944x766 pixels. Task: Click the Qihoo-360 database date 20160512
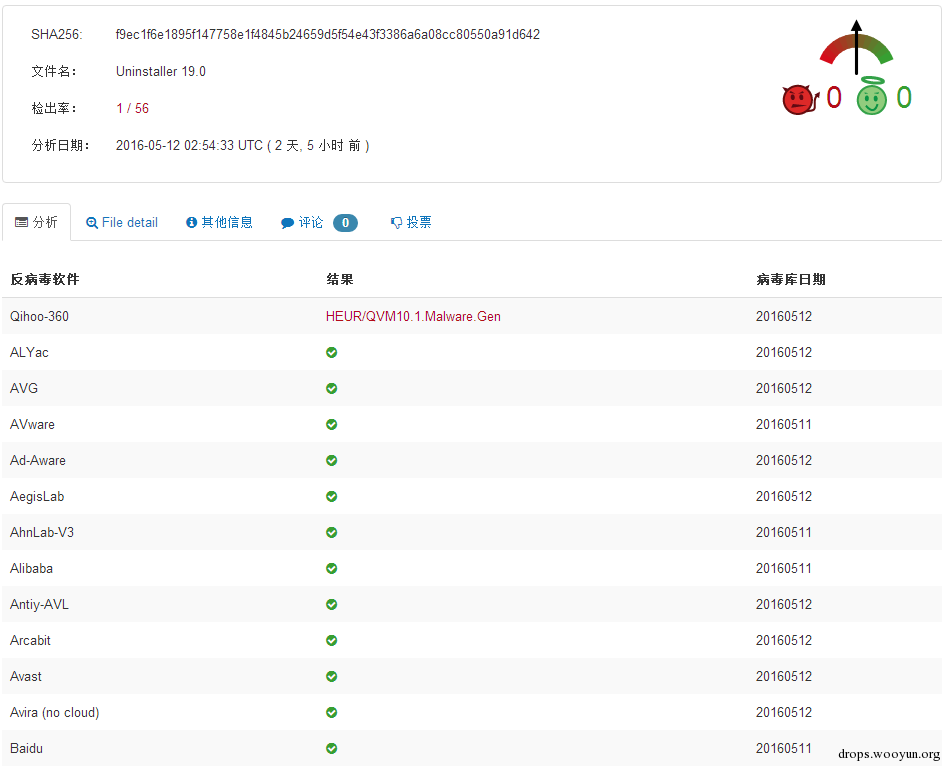(784, 316)
